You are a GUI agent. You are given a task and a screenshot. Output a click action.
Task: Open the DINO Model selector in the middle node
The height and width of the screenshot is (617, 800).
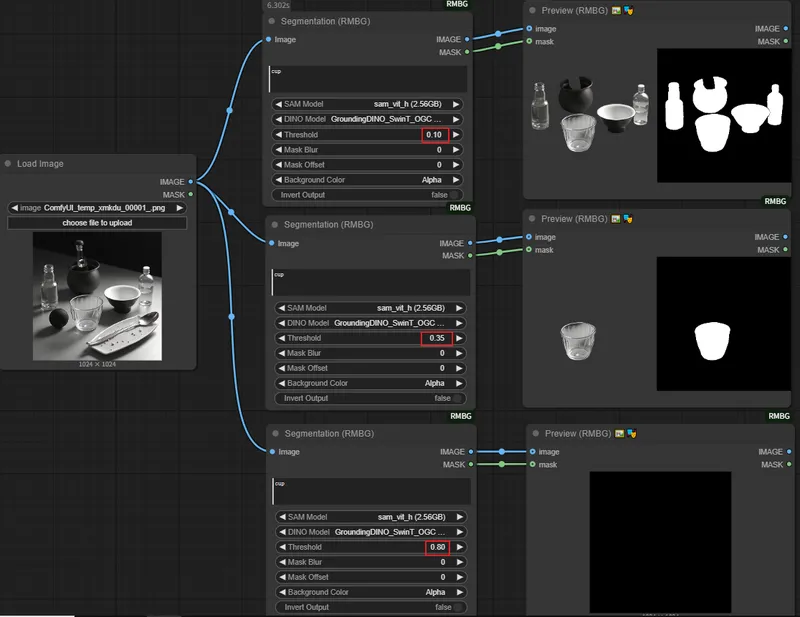coord(368,323)
